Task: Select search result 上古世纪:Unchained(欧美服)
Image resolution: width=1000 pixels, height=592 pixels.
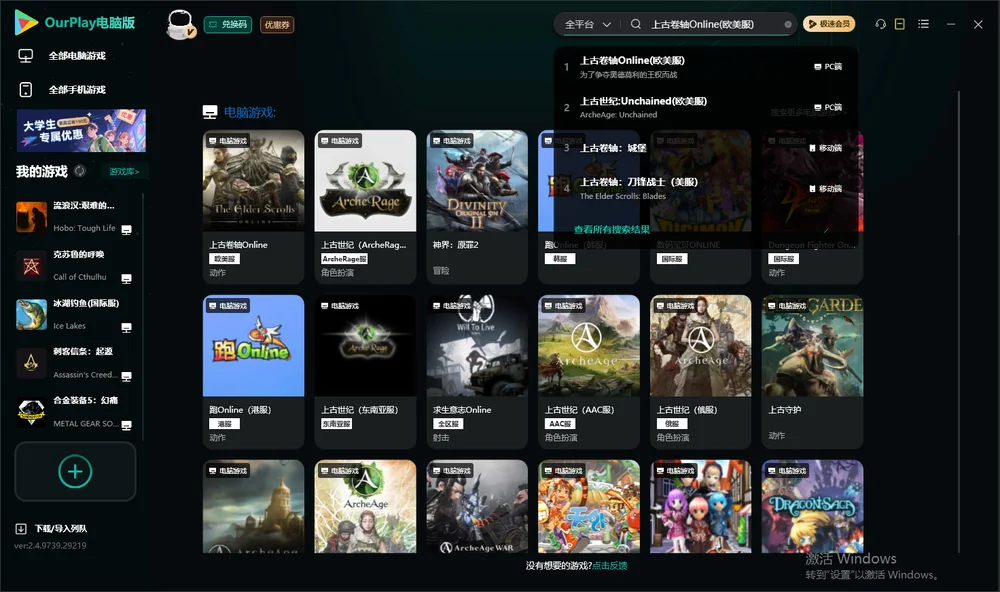Action: 705,107
